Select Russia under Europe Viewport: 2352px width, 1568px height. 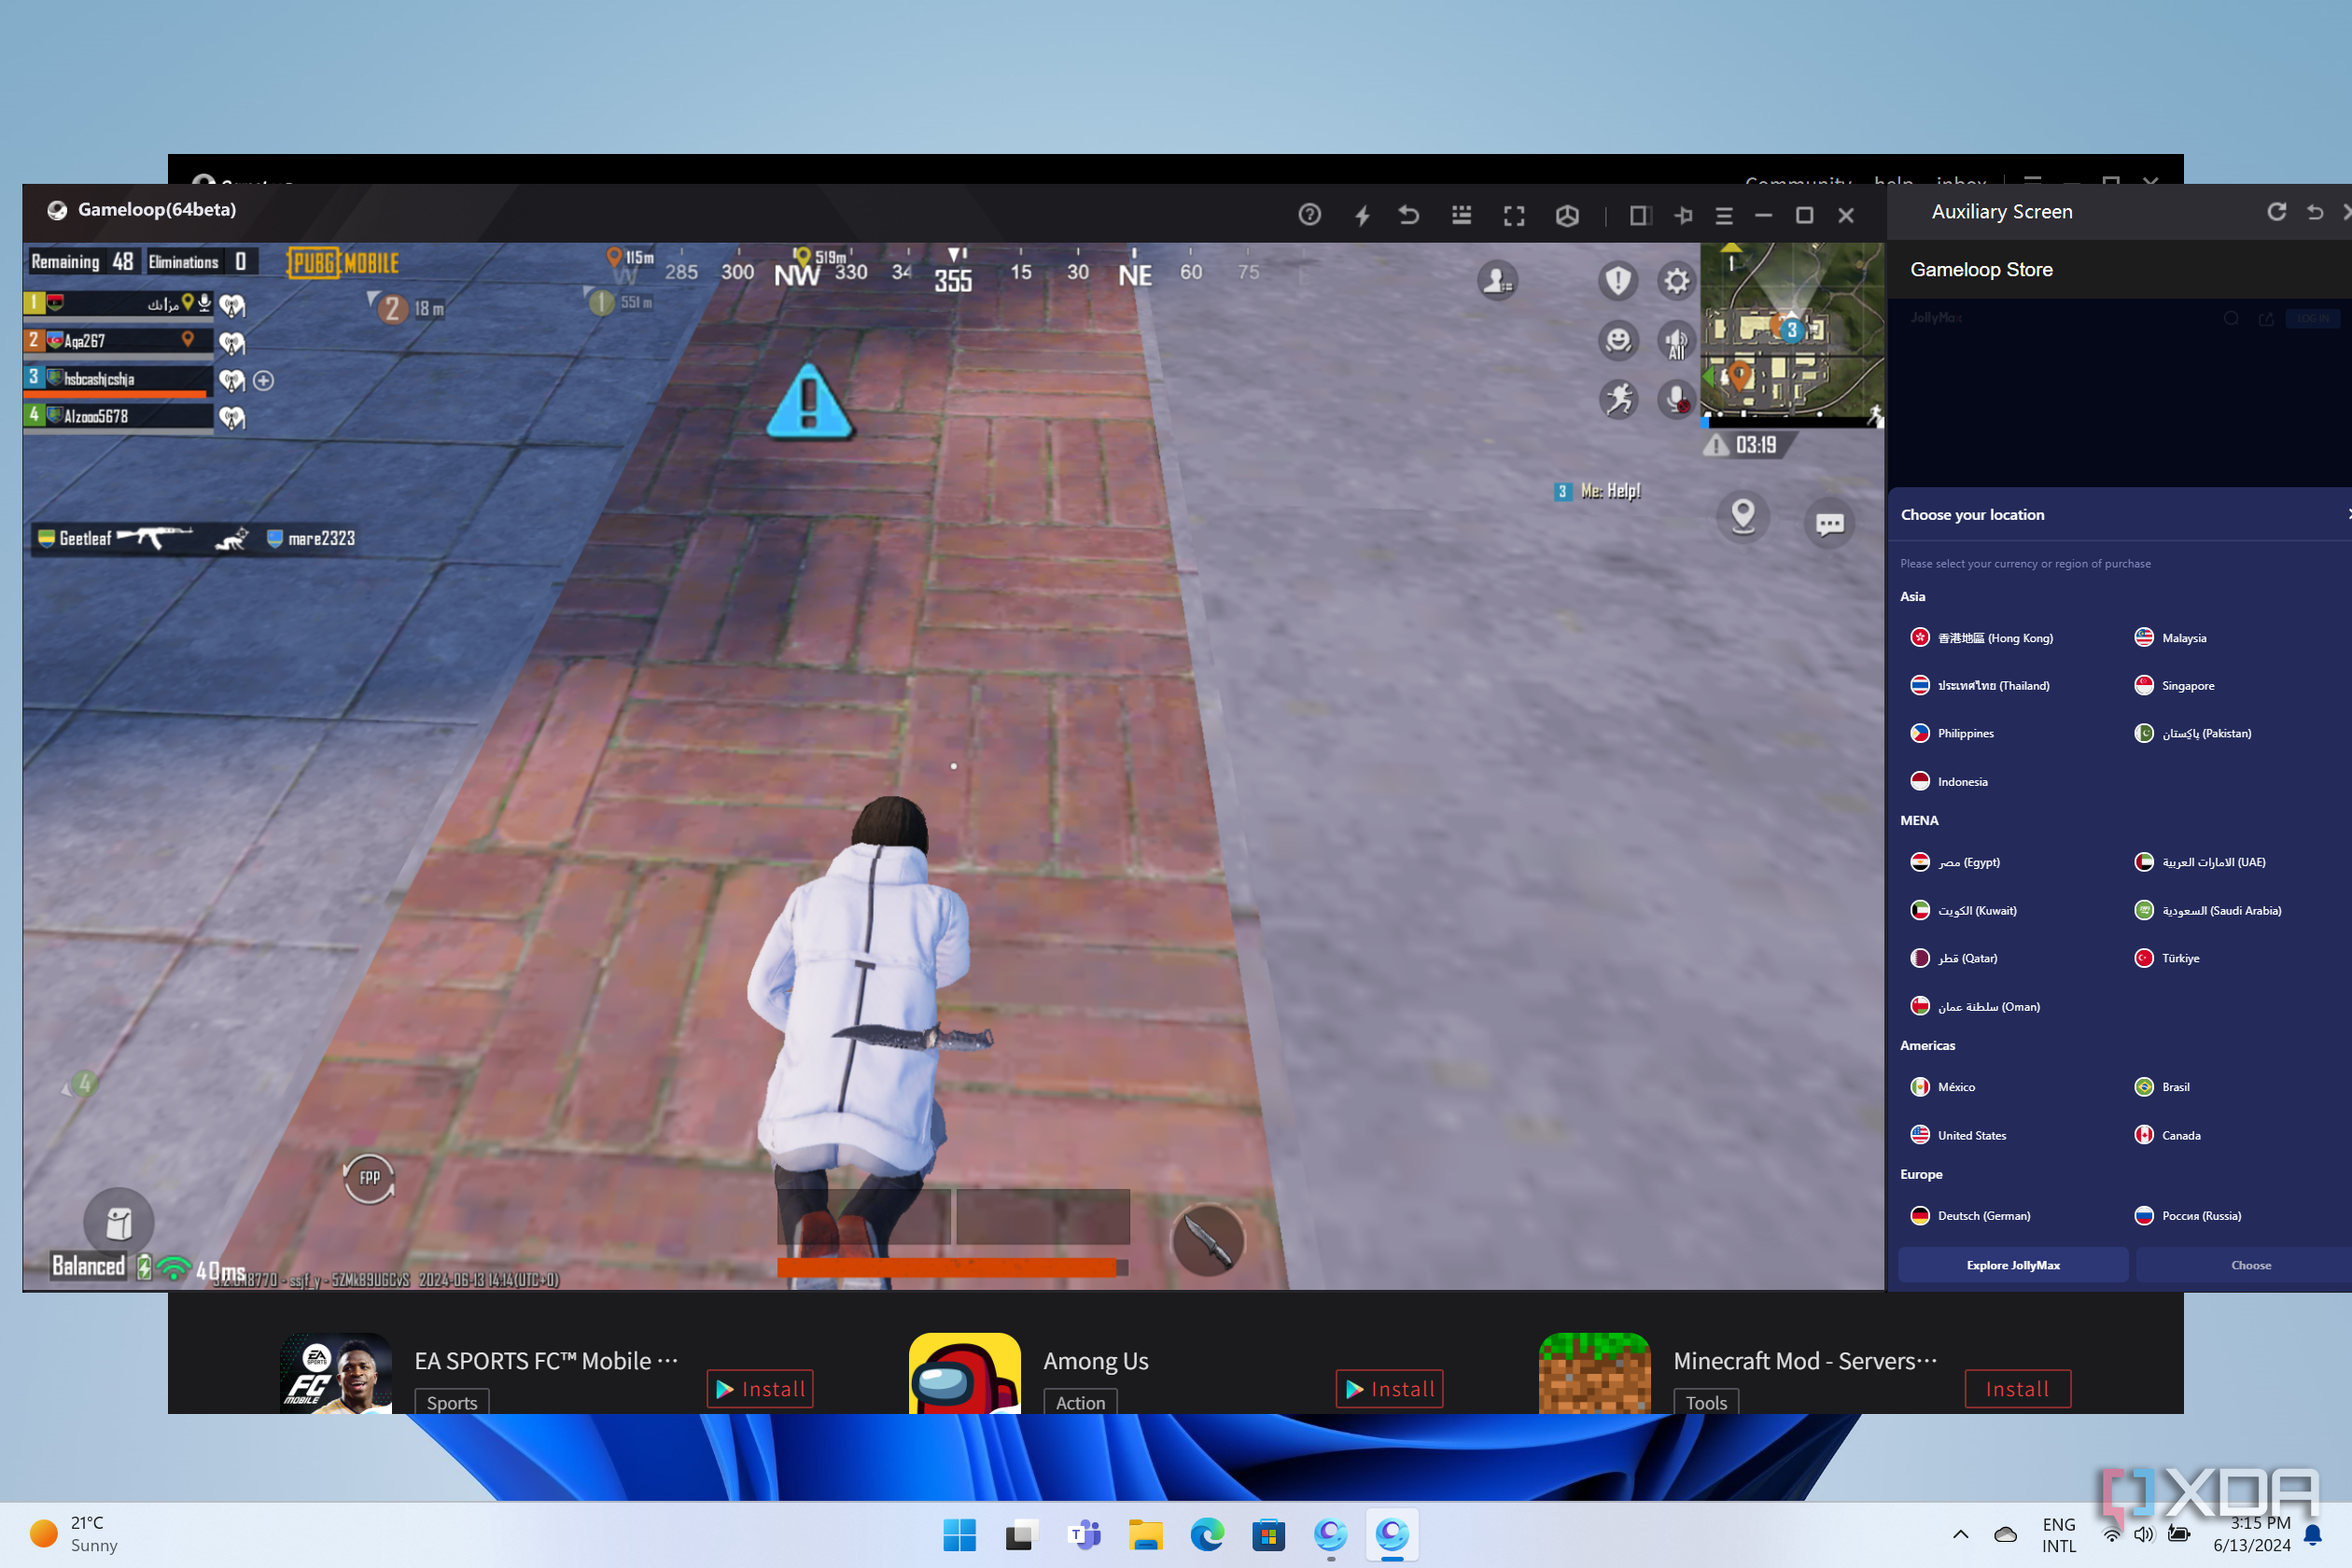pos(2188,1216)
